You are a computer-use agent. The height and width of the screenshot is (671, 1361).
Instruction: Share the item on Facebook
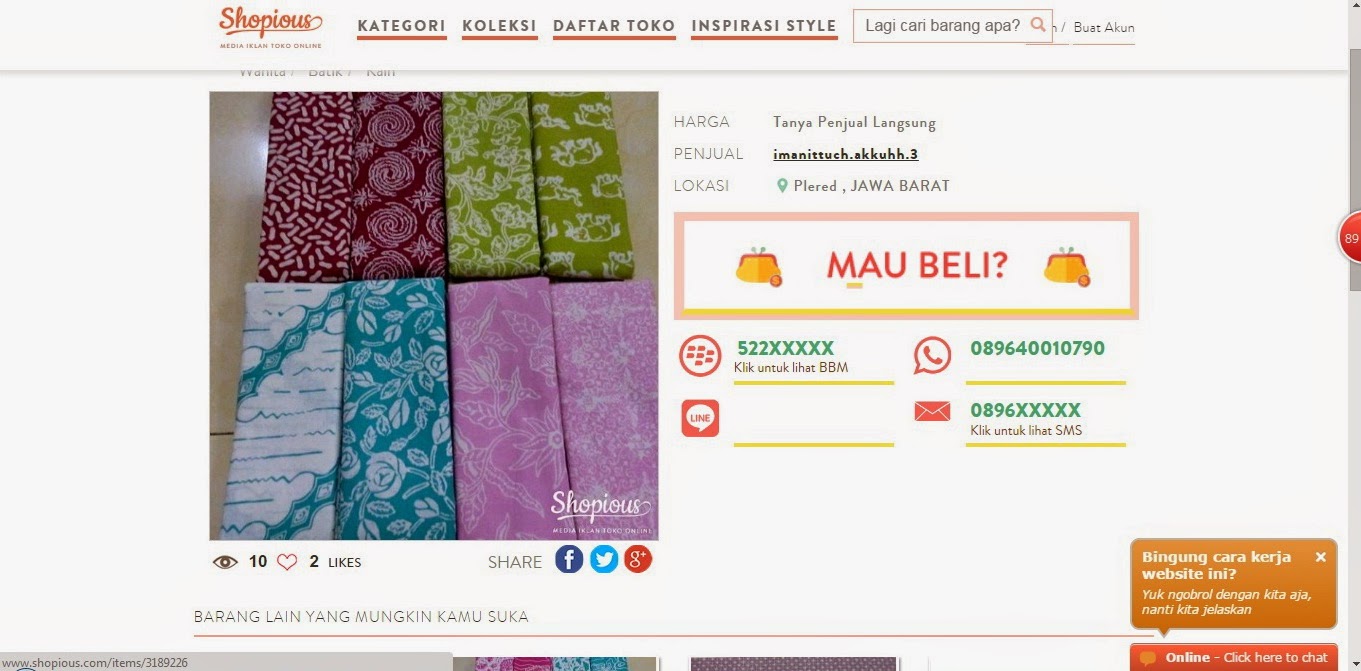(x=569, y=559)
